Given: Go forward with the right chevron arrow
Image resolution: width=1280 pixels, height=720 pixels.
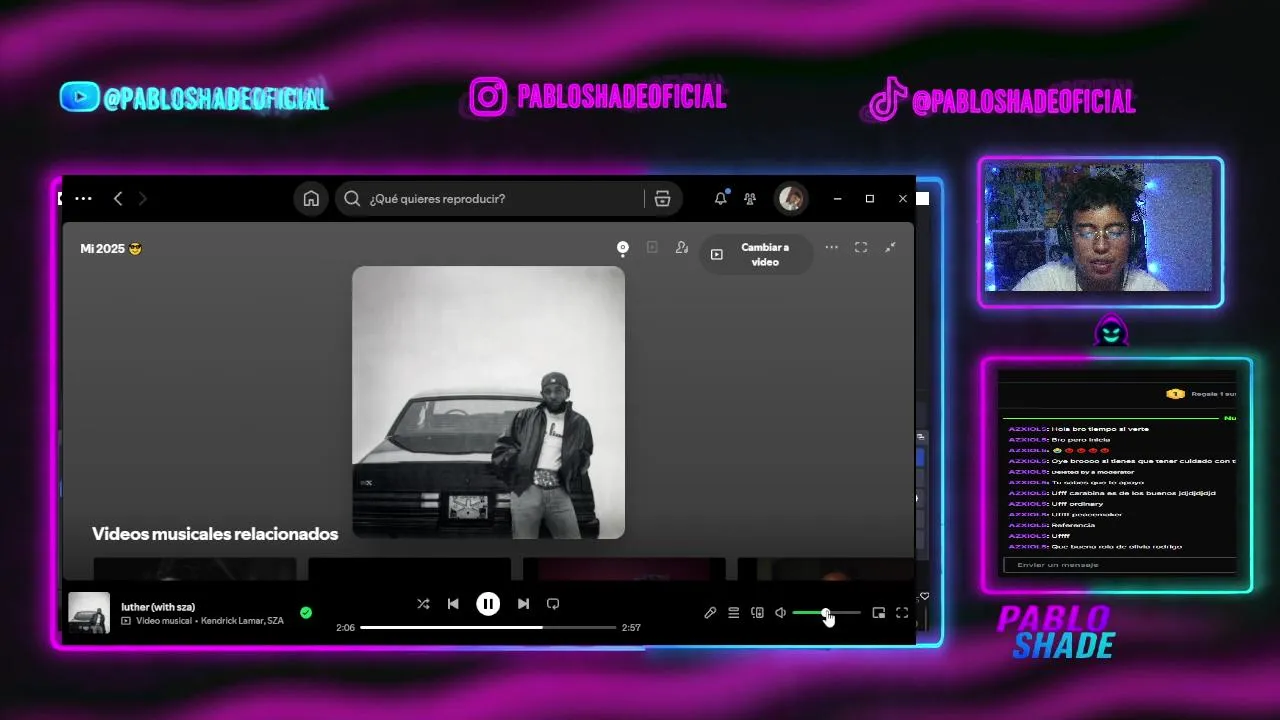Looking at the screenshot, I should coord(142,199).
